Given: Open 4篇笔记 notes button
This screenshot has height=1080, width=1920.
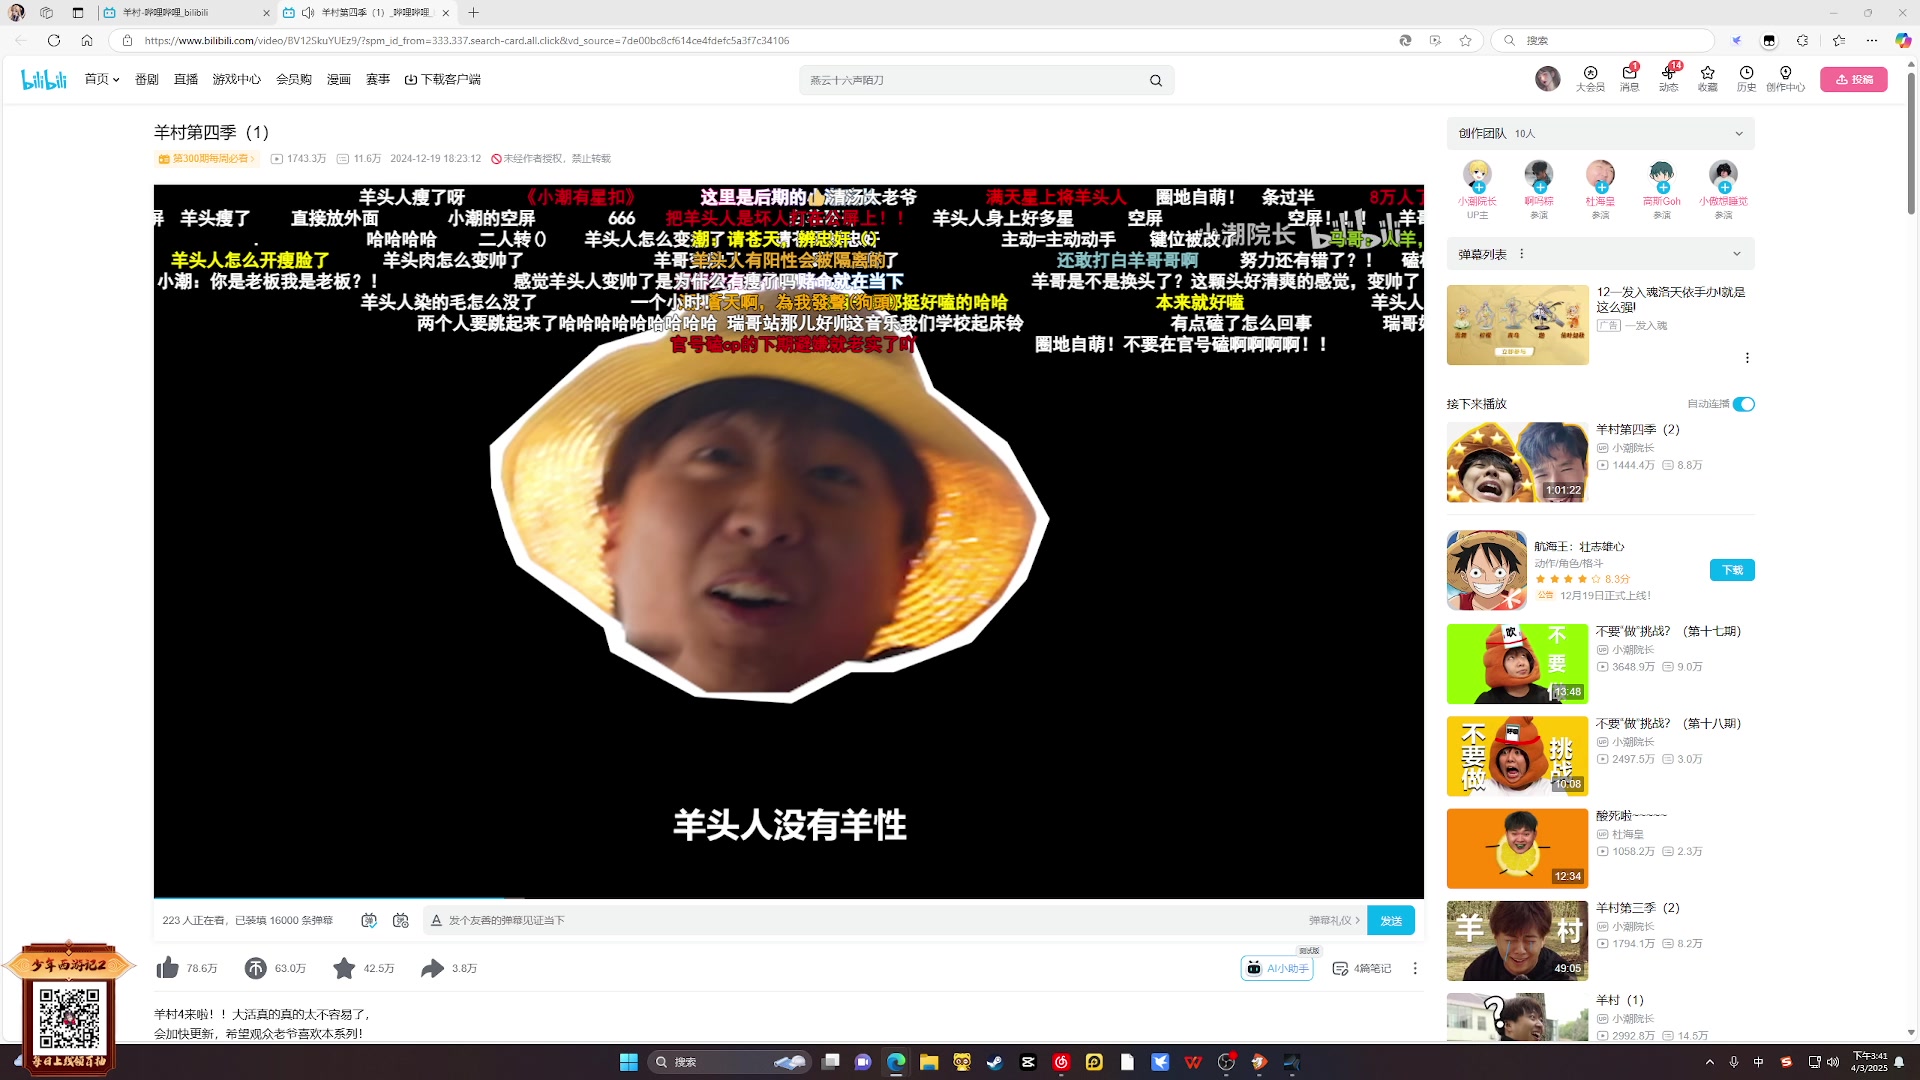Looking at the screenshot, I should coord(1361,968).
